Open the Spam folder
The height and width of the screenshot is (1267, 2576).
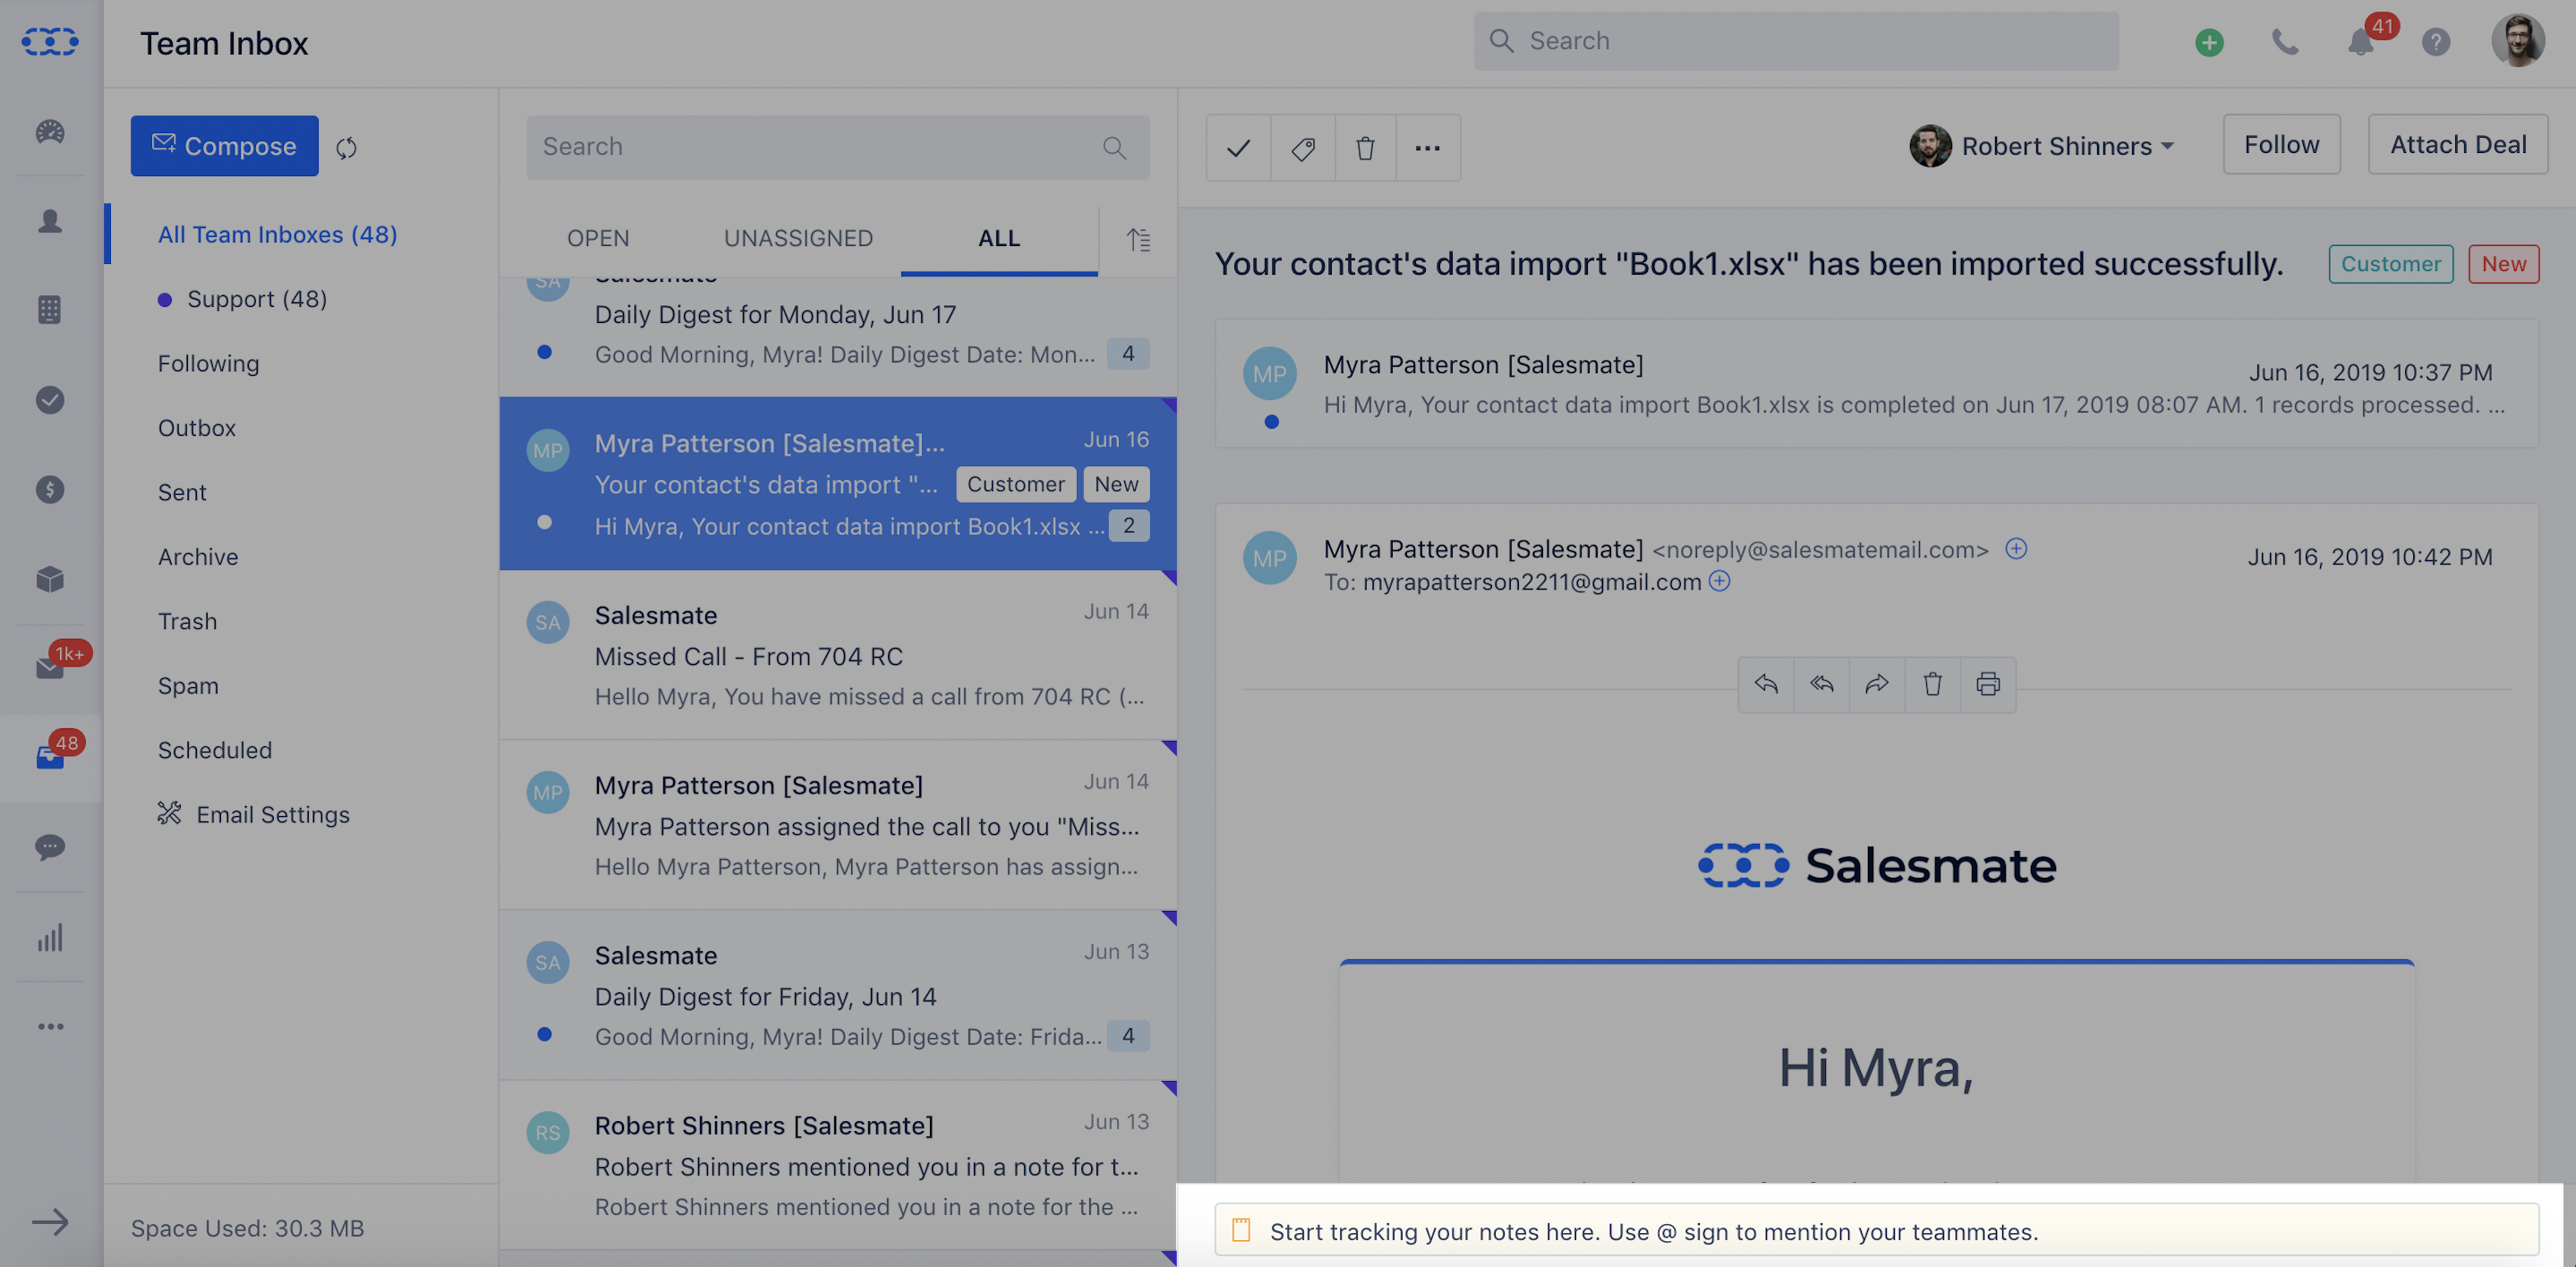click(188, 686)
